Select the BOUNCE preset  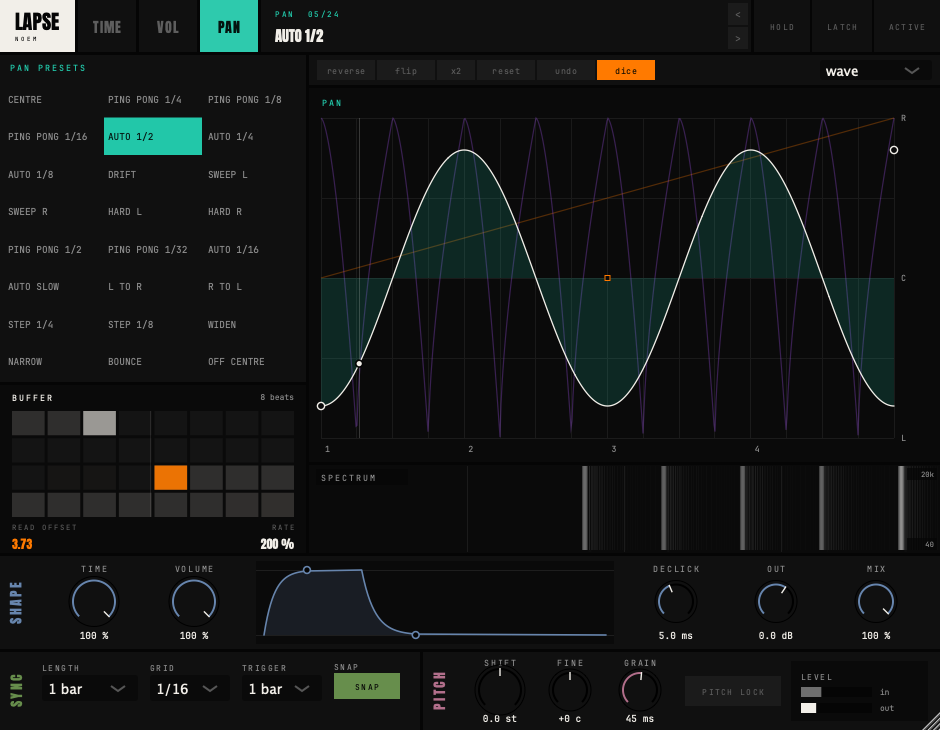coord(153,361)
